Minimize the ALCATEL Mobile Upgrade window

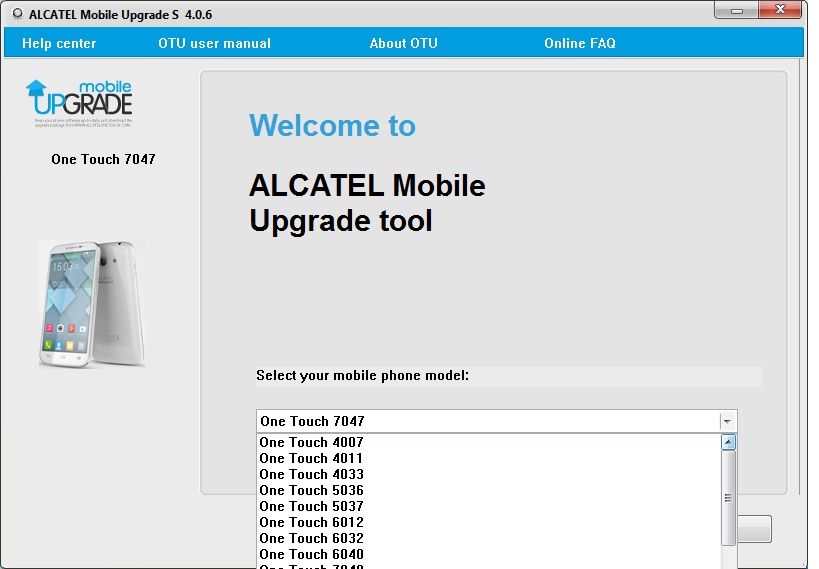point(735,10)
